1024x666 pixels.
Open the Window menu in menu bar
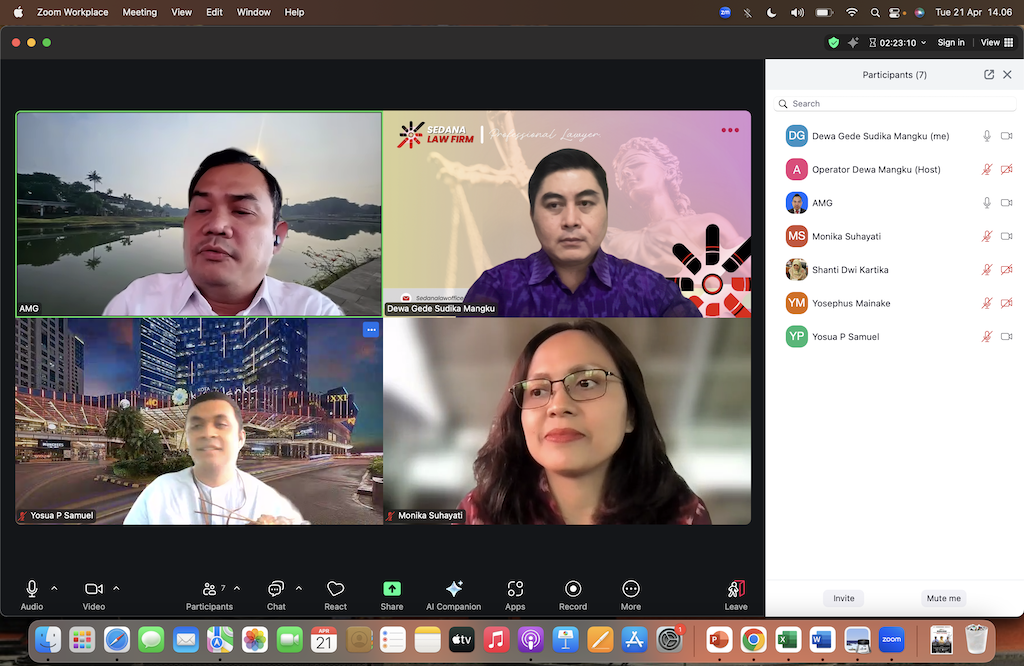[254, 12]
